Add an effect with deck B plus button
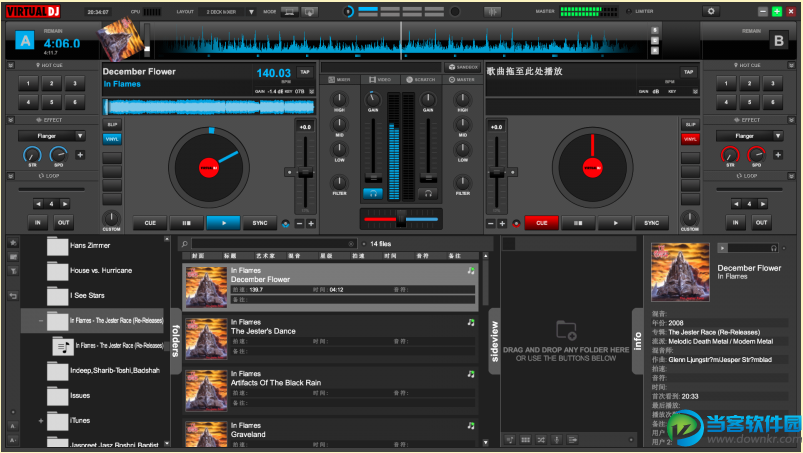 (x=778, y=155)
